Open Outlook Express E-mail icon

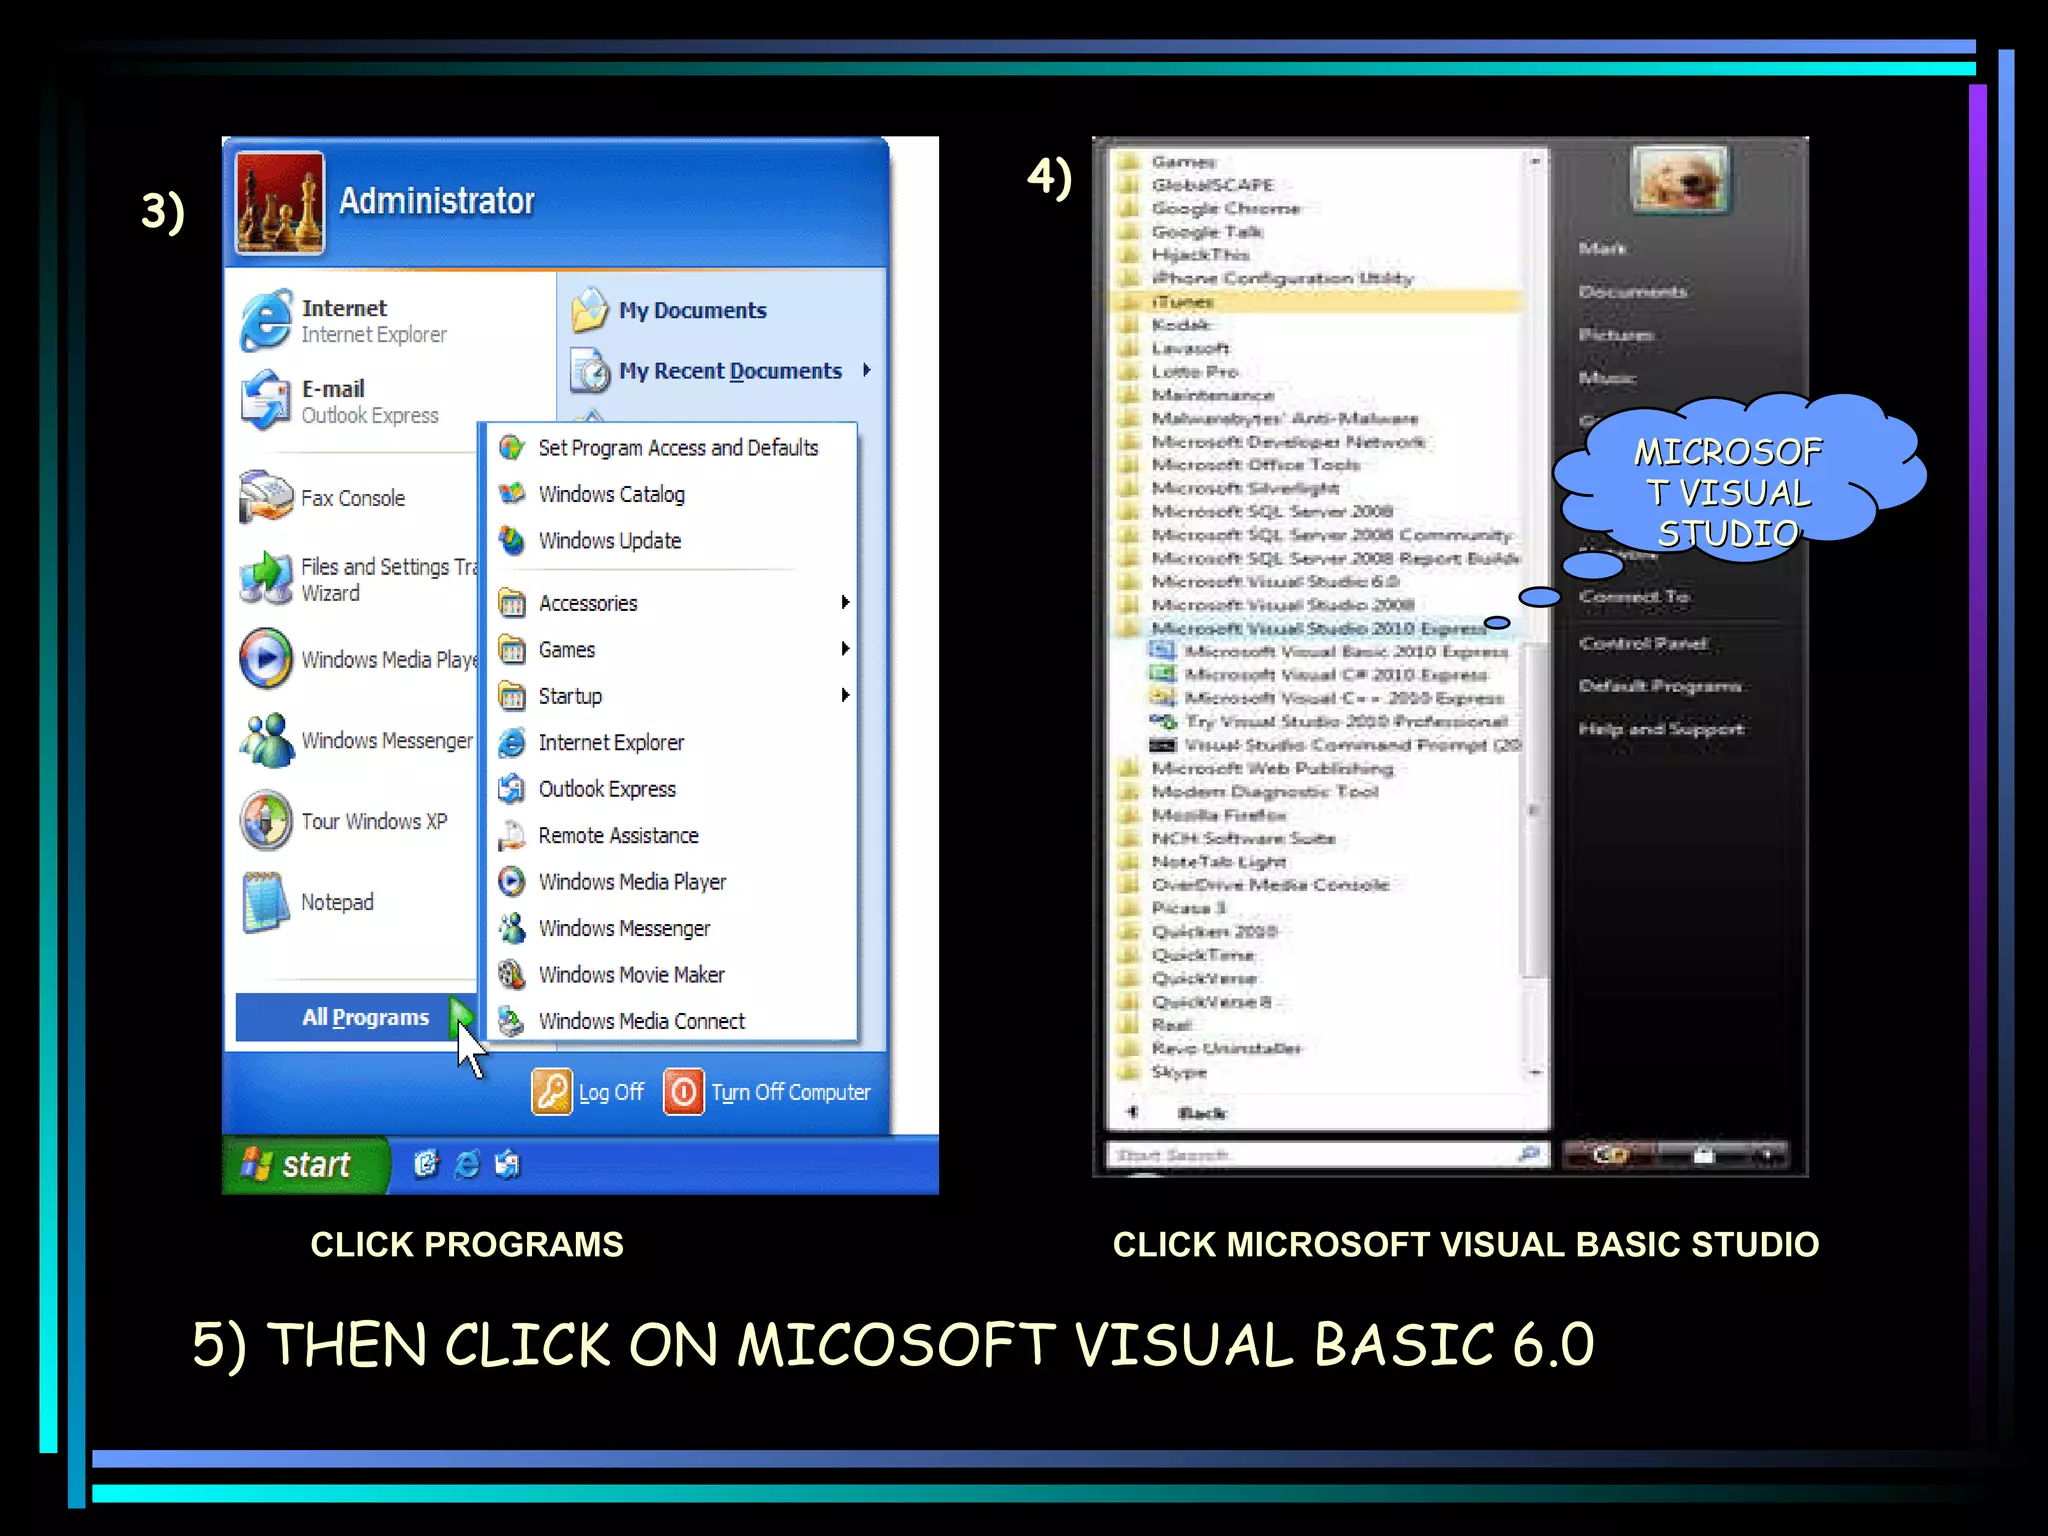point(266,400)
